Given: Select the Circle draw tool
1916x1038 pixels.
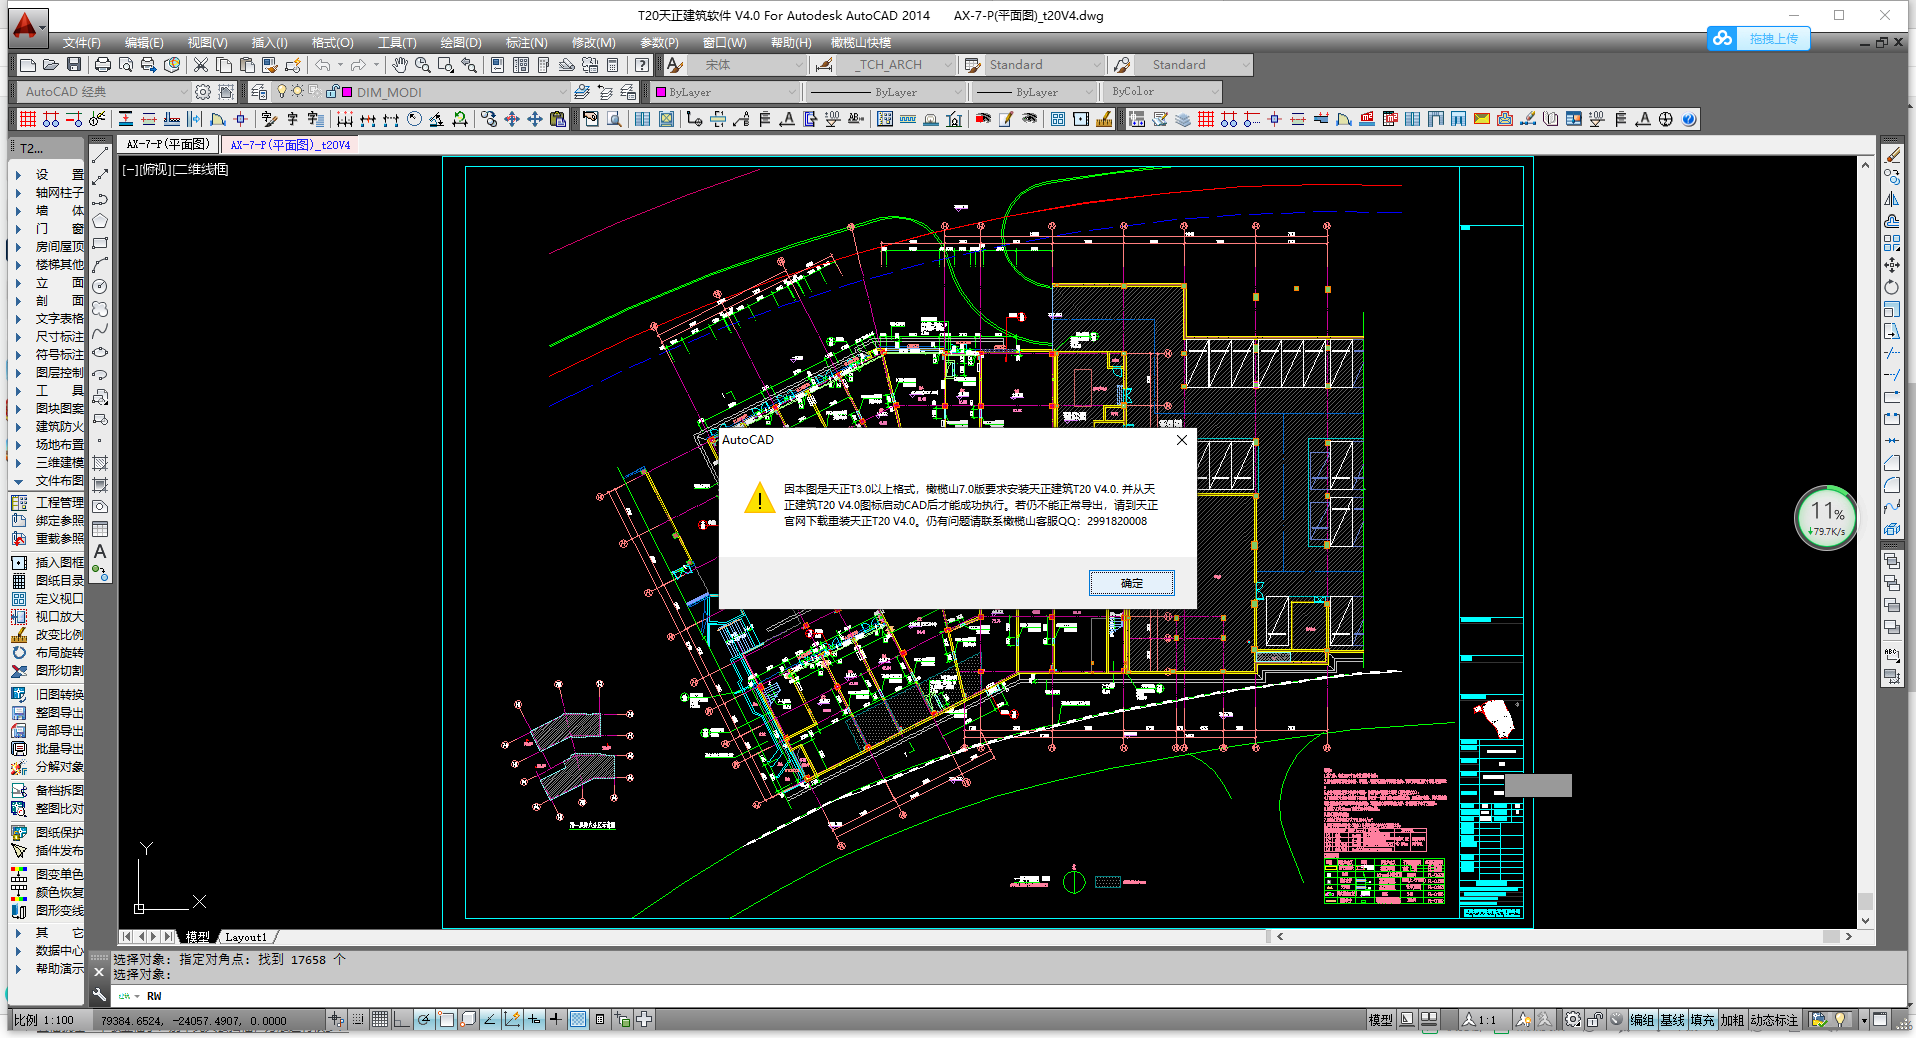Looking at the screenshot, I should point(100,287).
